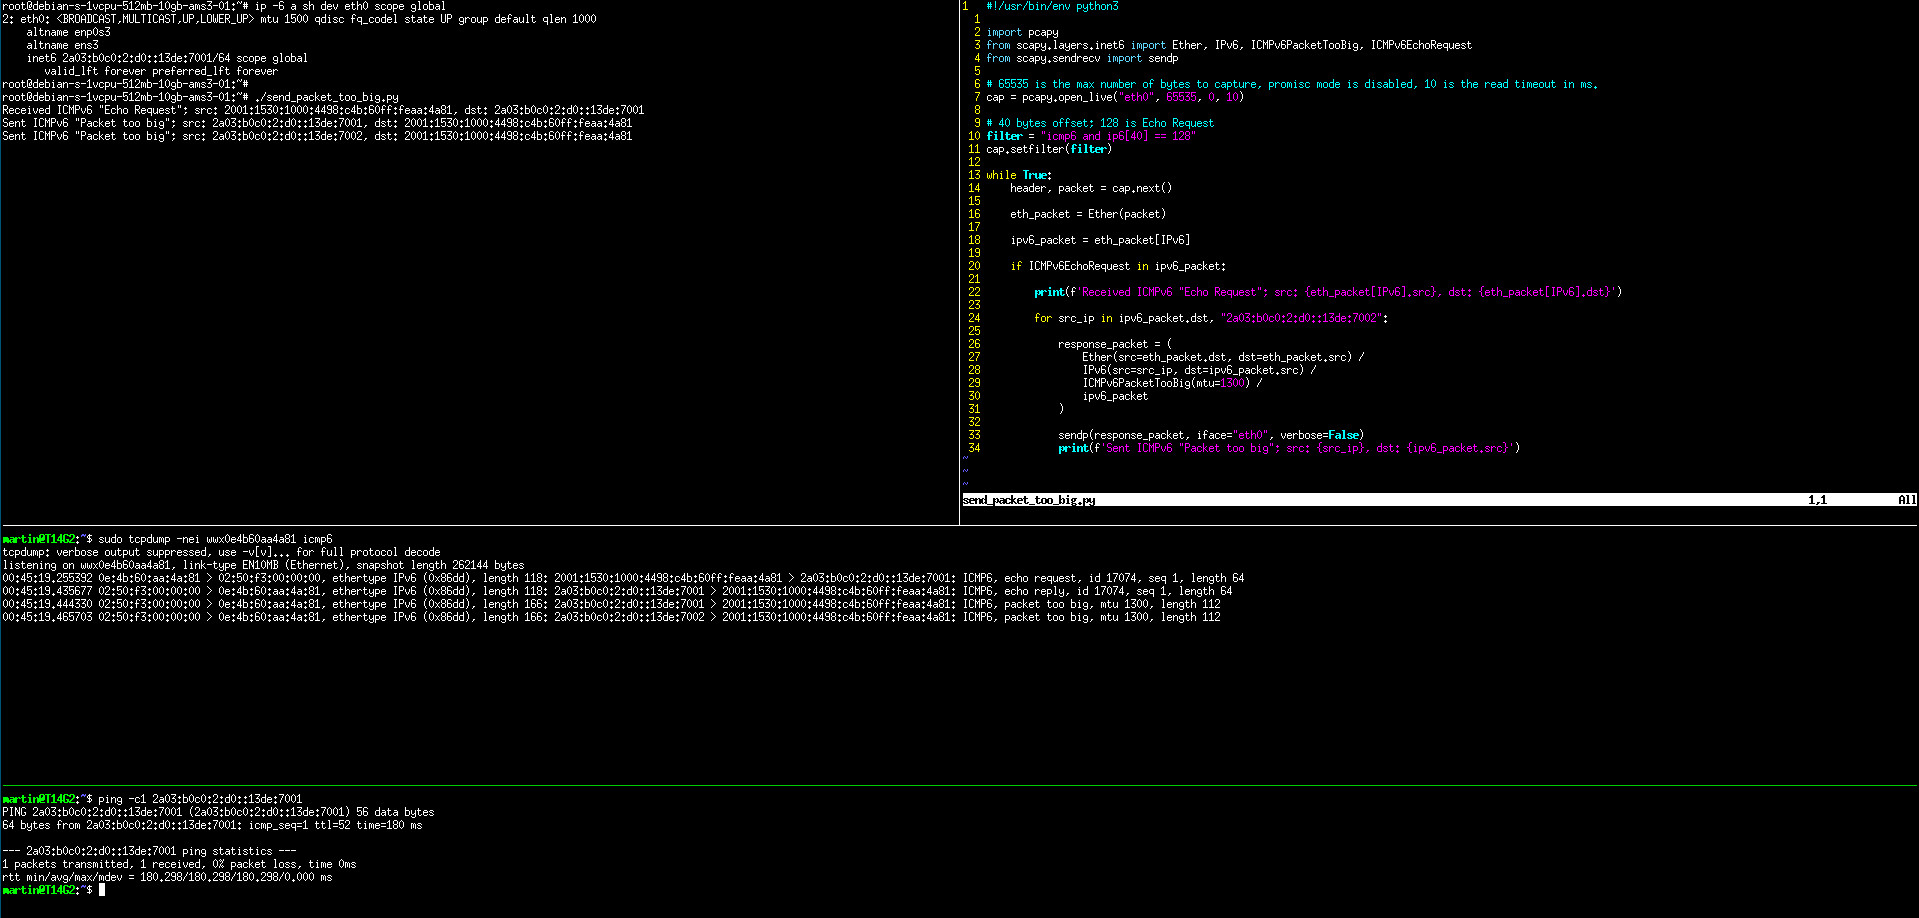Click the 'Received ICMPv6 Echo Request' output line

pos(322,111)
